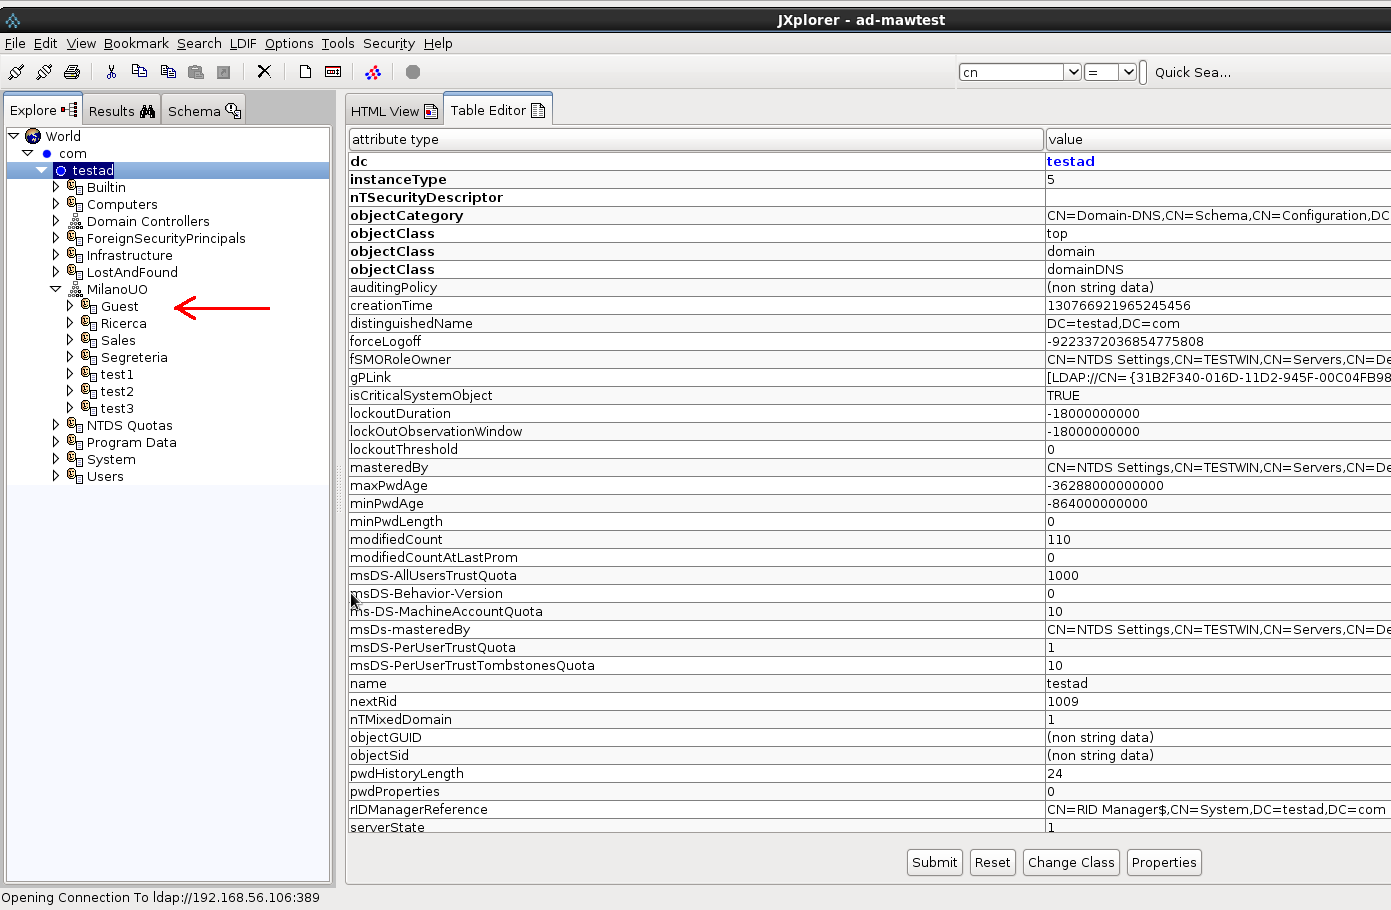This screenshot has height=910, width=1391.
Task: Expand the Computers container
Action: point(56,204)
